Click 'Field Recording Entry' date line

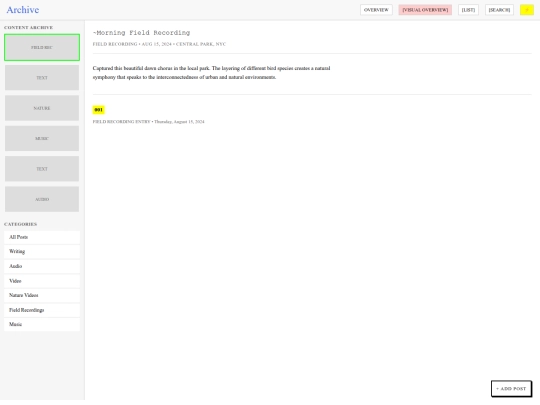pyautogui.click(x=148, y=122)
